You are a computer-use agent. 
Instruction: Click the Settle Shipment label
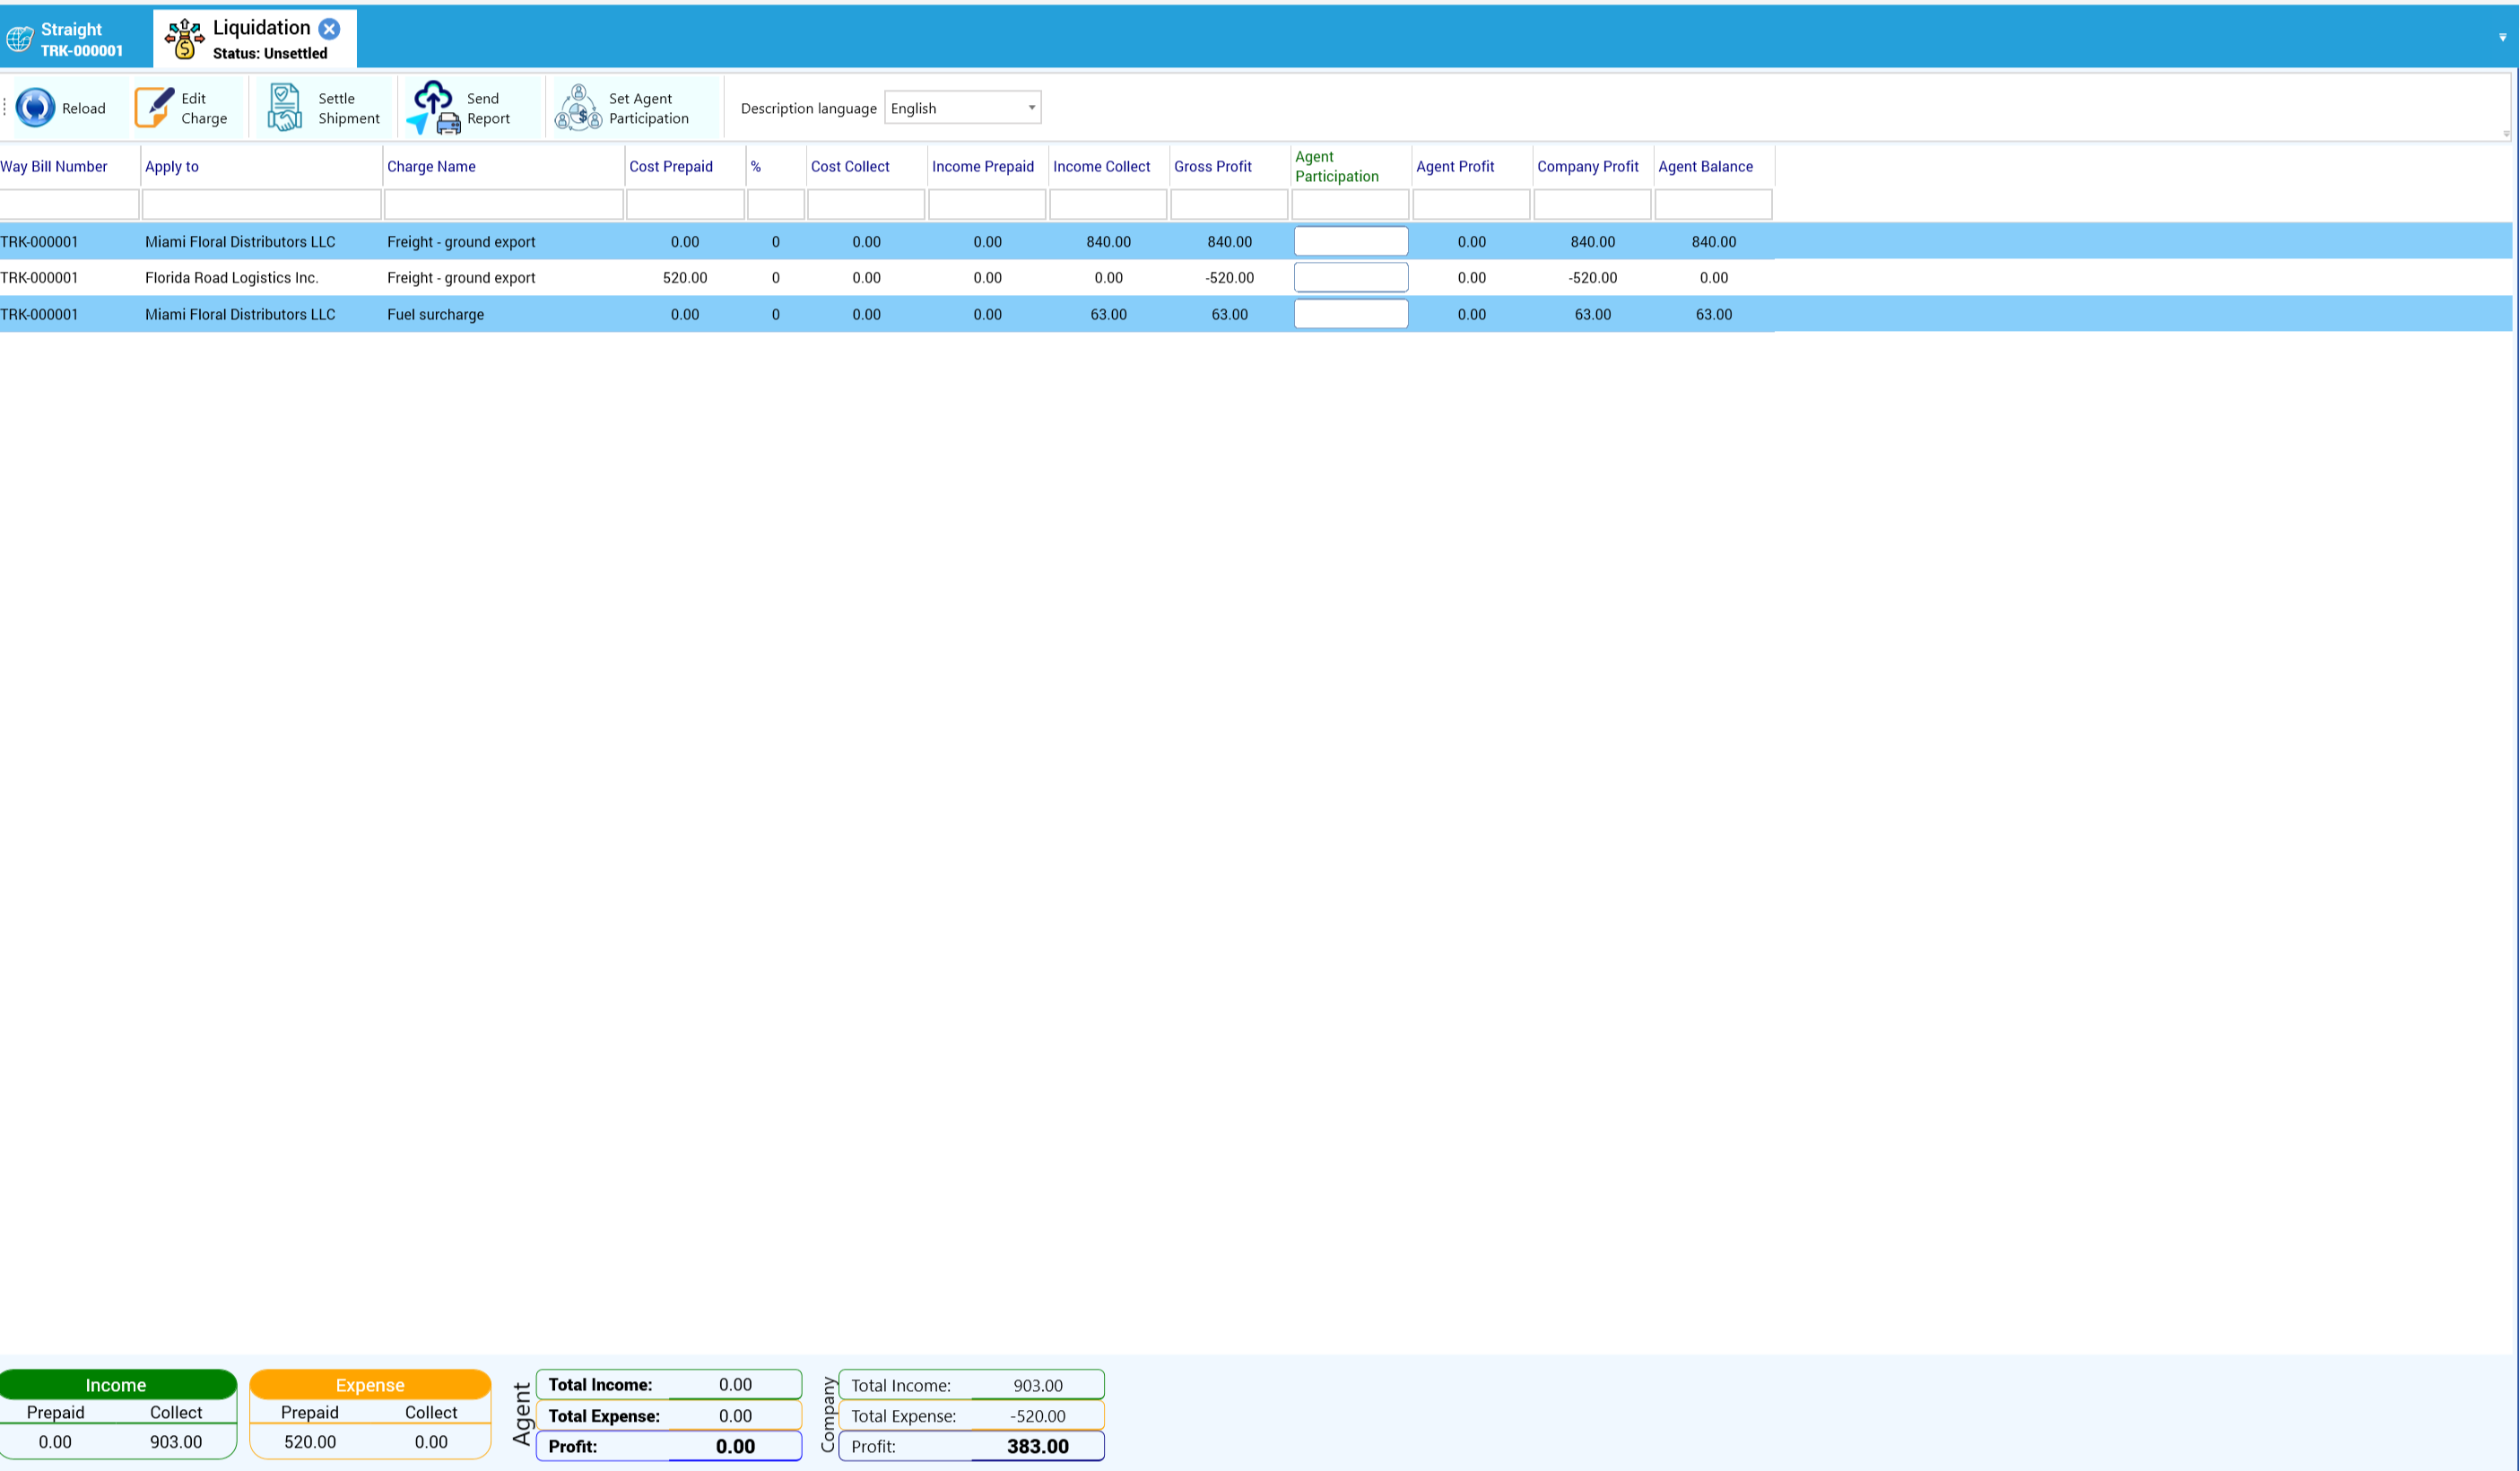(x=349, y=108)
